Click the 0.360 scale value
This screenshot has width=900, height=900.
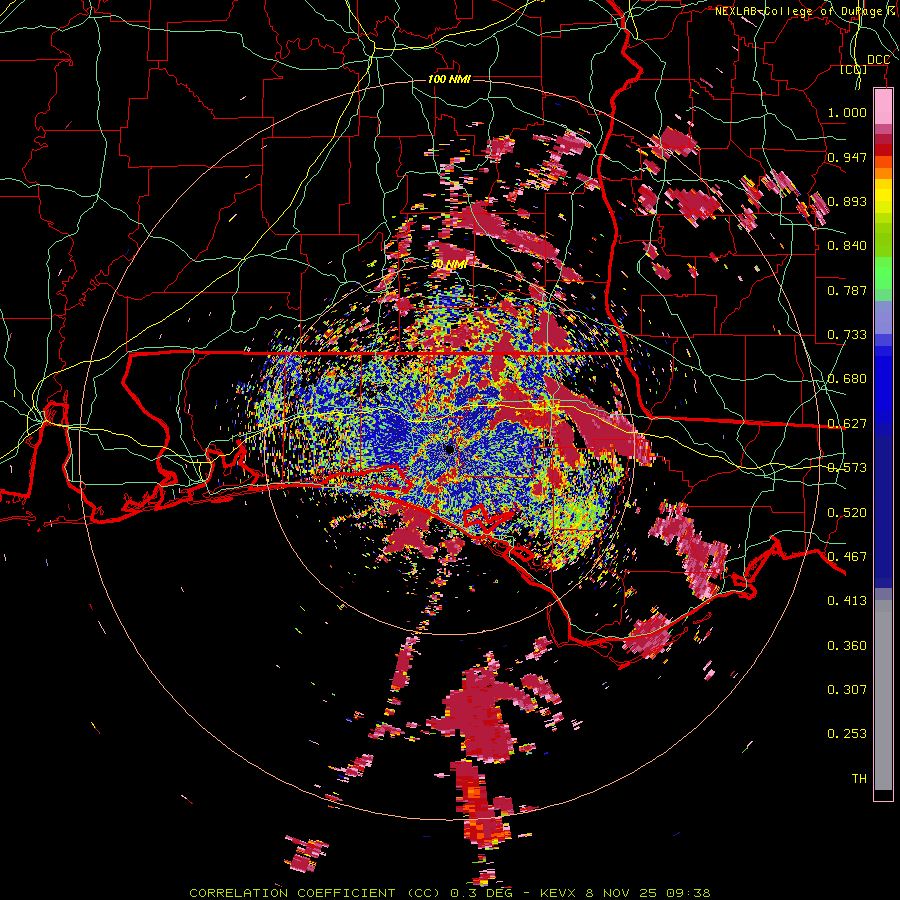(847, 646)
